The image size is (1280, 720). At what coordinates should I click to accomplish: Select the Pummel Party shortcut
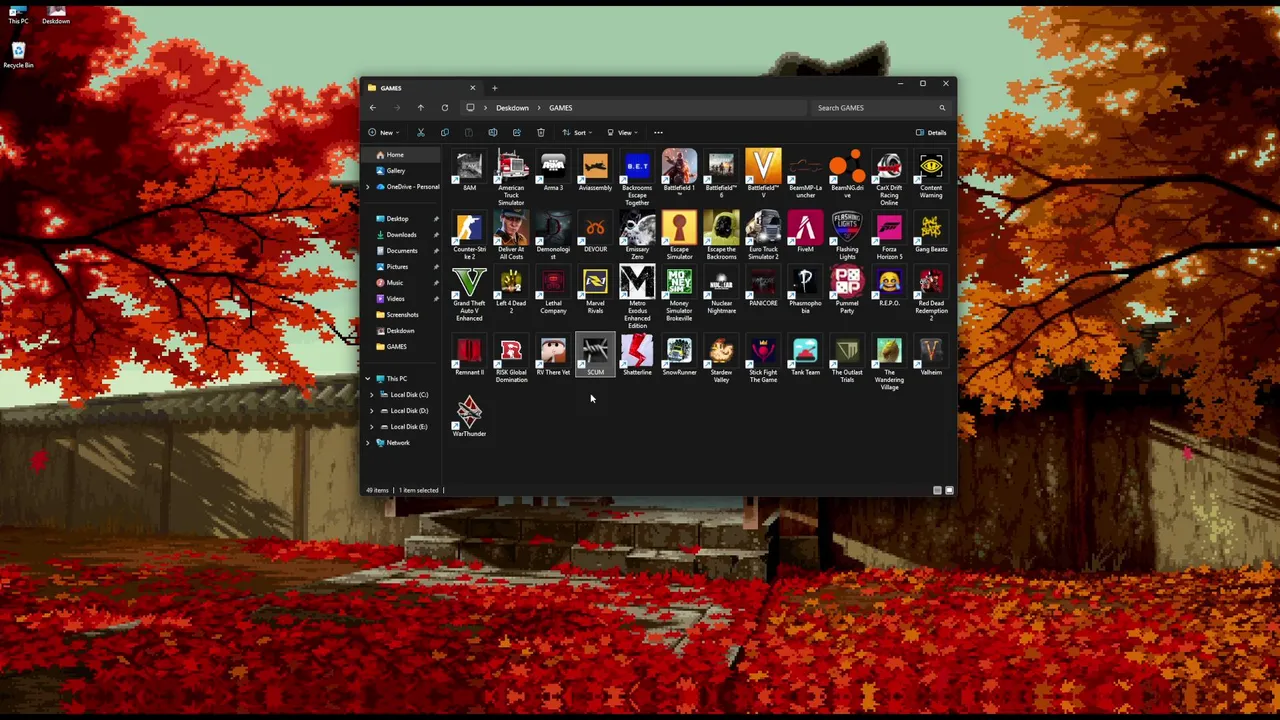pyautogui.click(x=847, y=290)
